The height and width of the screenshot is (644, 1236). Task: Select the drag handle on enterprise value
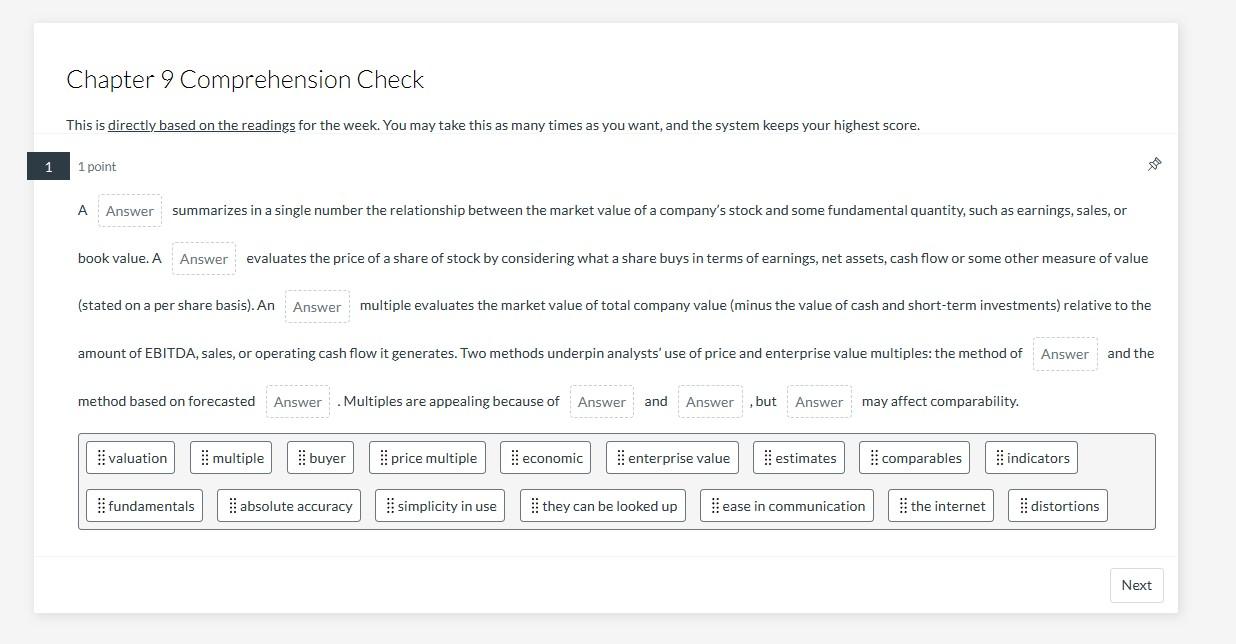tap(621, 457)
